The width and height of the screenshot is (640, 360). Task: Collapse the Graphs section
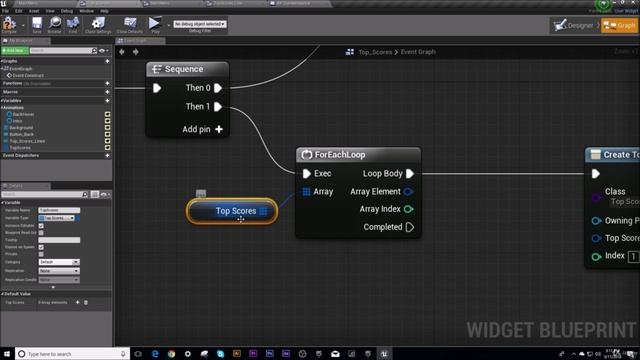[2, 61]
